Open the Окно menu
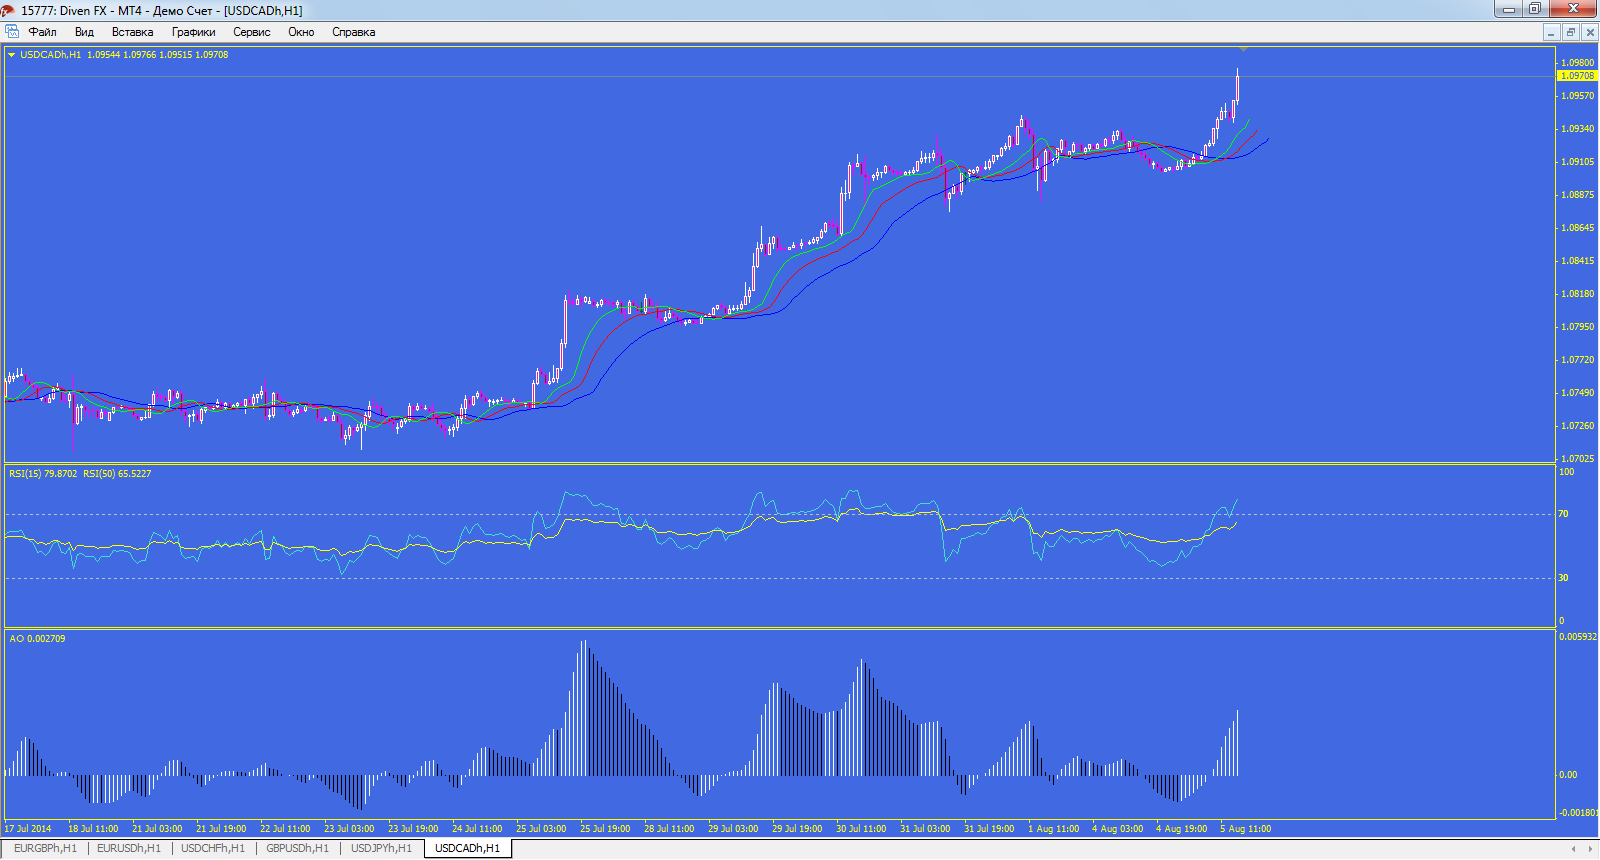 (301, 32)
